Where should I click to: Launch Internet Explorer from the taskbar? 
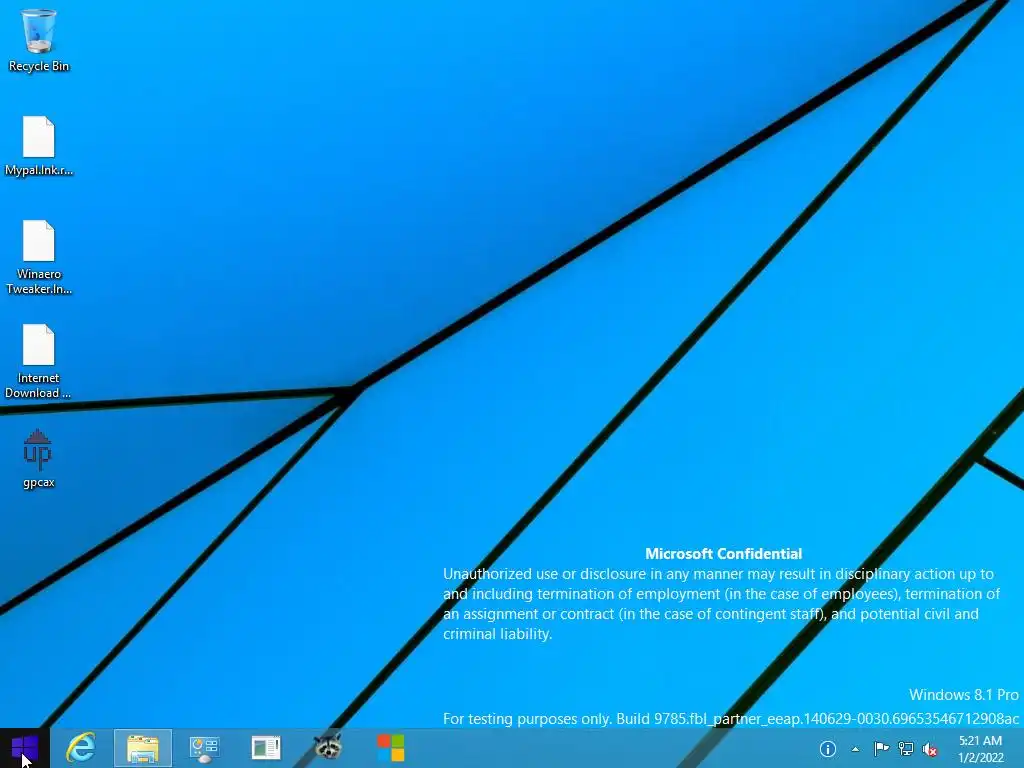81,748
